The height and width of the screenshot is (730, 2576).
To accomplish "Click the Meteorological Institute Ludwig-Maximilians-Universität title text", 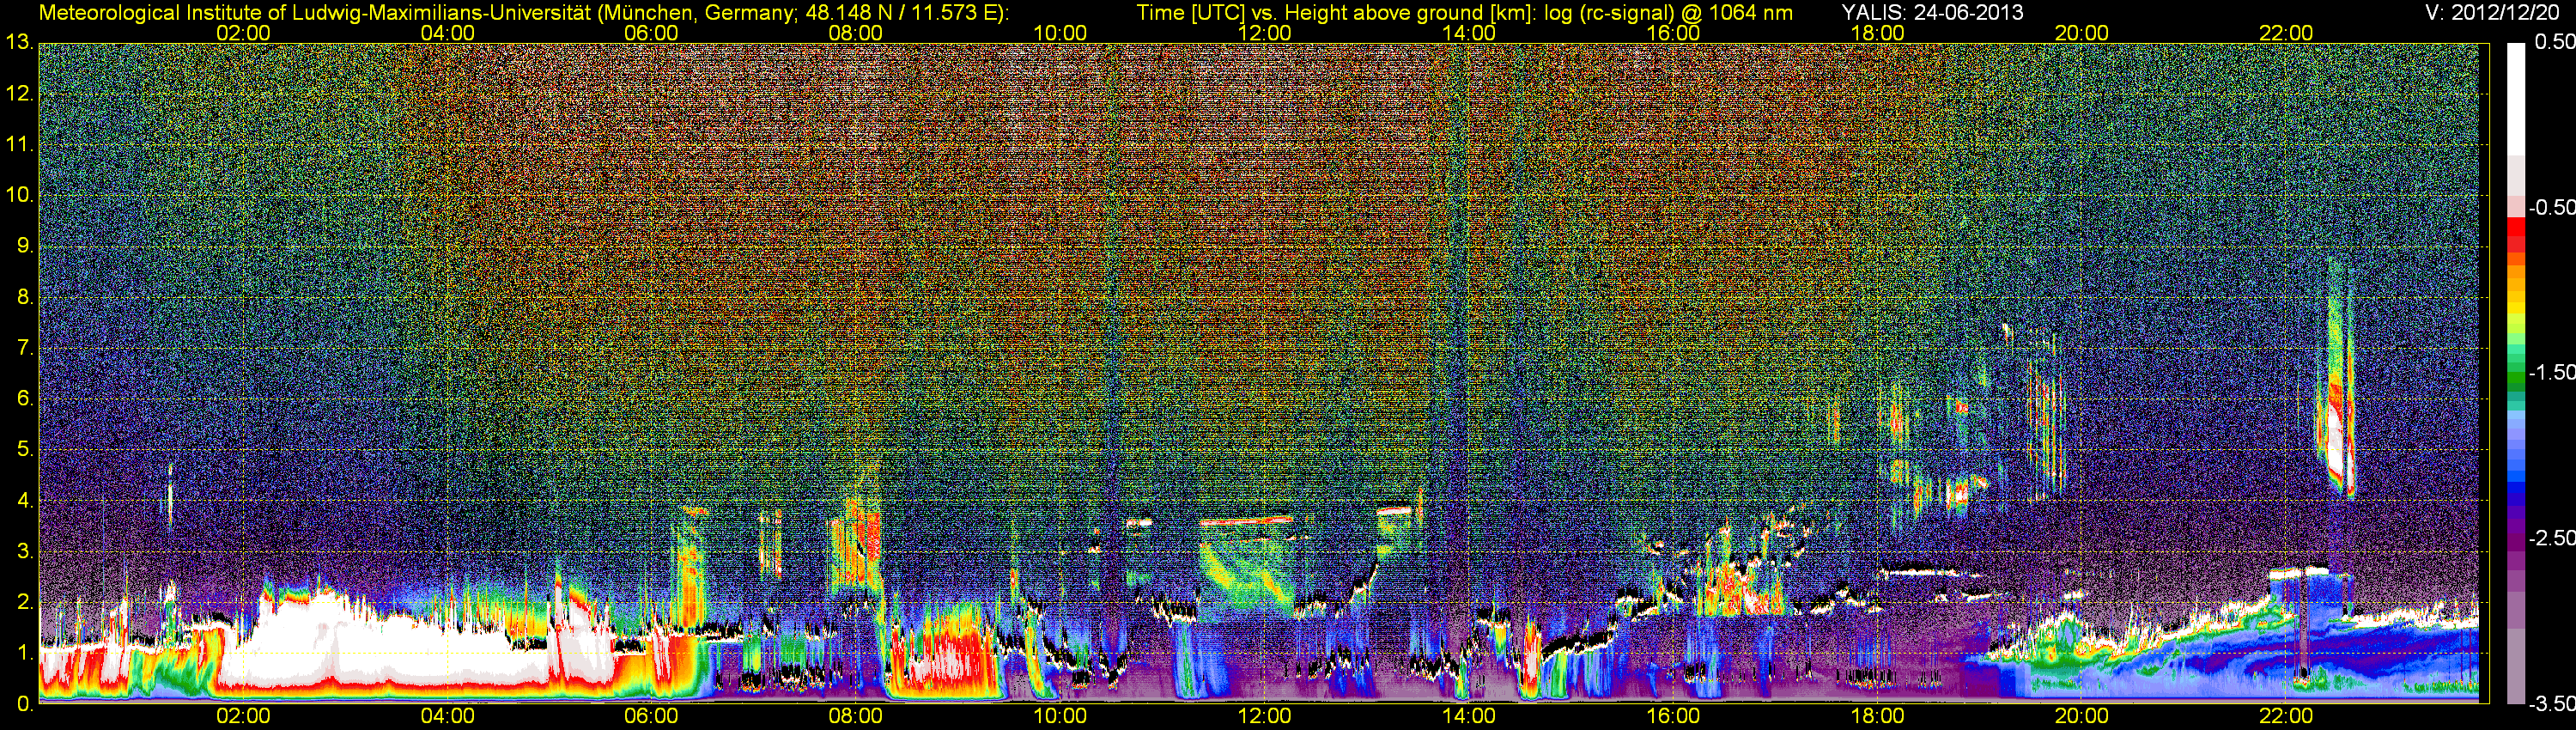I will (523, 13).
